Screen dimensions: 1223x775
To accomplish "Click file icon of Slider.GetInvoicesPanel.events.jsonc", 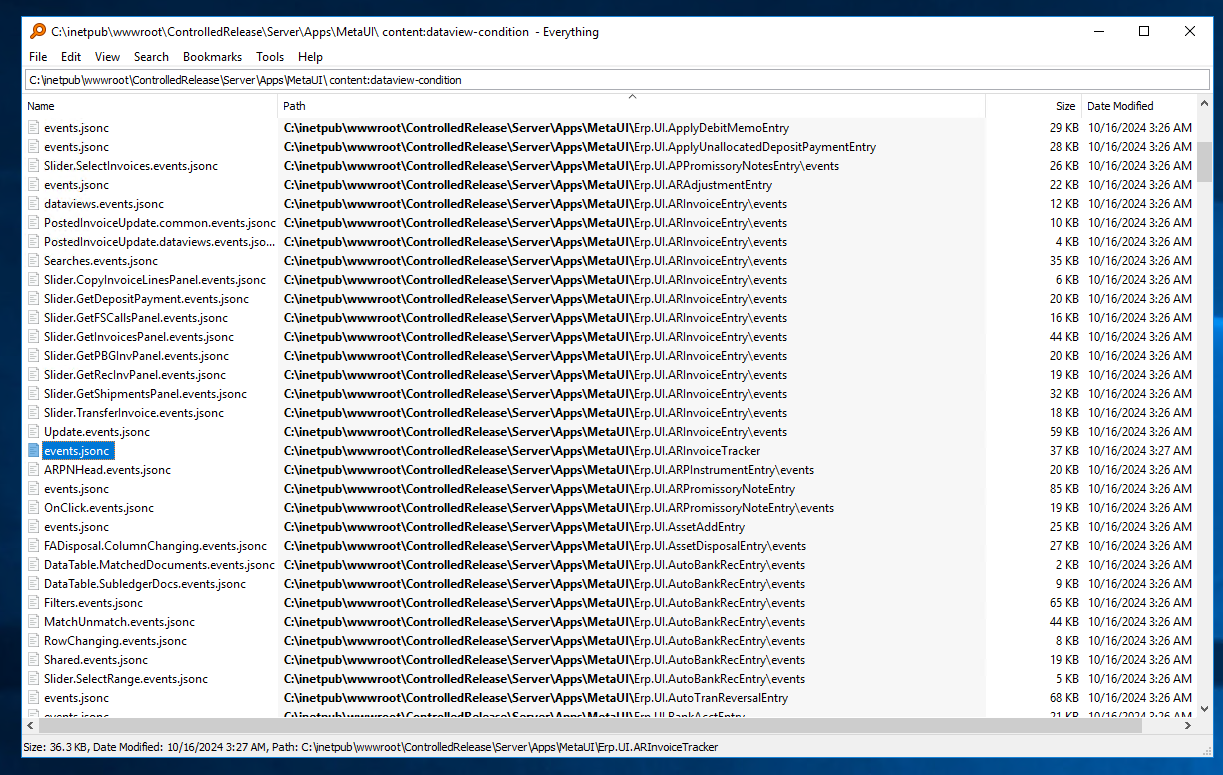I will (33, 337).
